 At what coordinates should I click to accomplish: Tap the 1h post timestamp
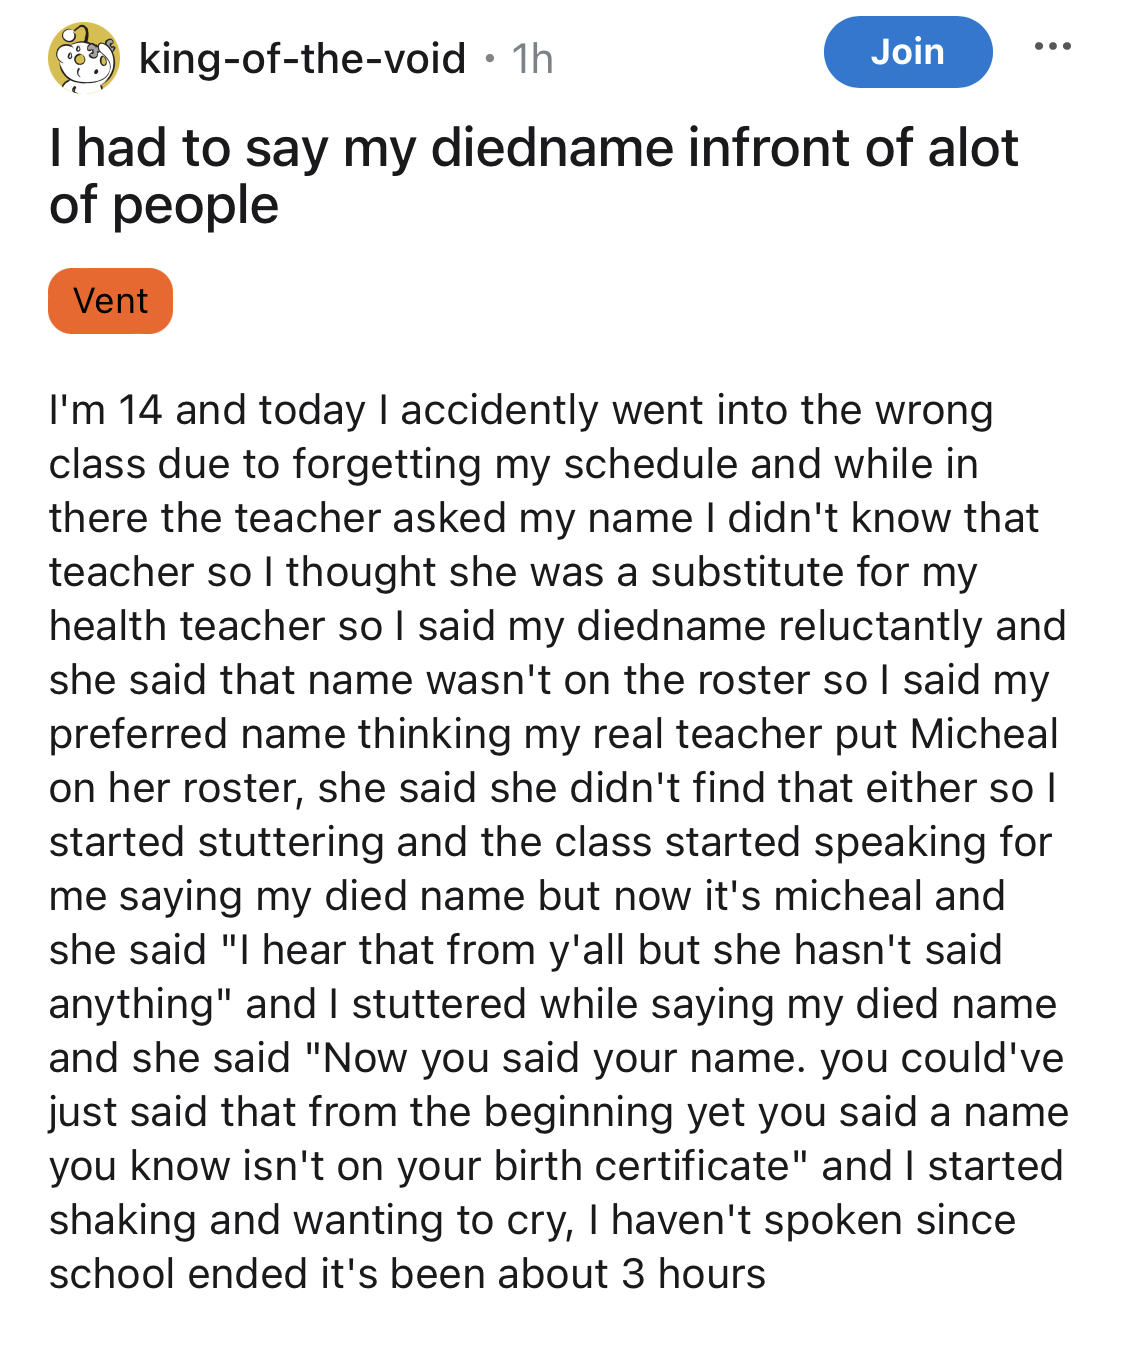tap(532, 59)
